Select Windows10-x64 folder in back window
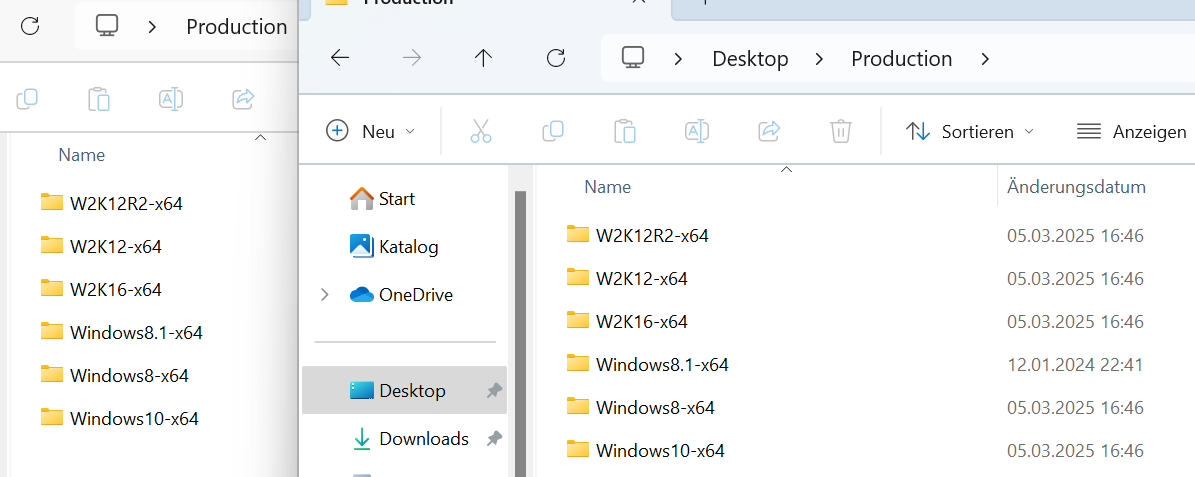The width and height of the screenshot is (1195, 477). pyautogui.click(x=119, y=418)
